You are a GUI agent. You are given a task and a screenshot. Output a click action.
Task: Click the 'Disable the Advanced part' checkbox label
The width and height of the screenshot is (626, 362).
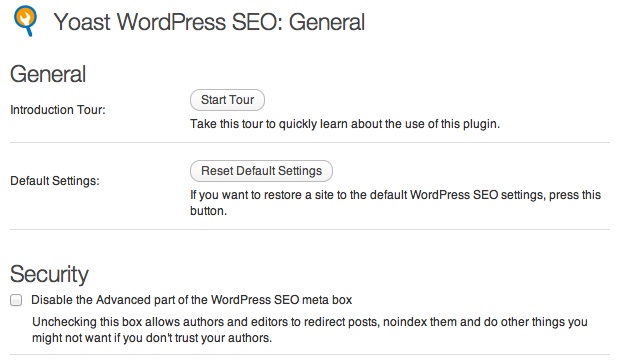tap(192, 300)
